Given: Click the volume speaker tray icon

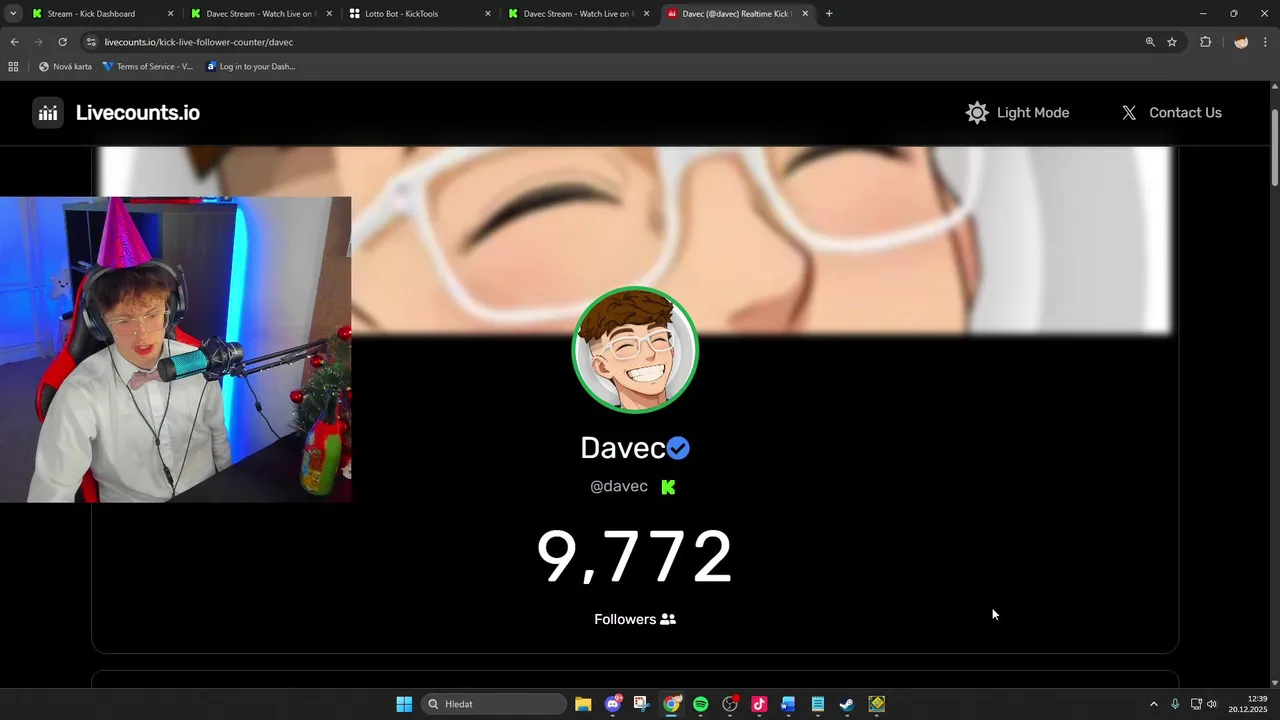Looking at the screenshot, I should [x=1212, y=704].
